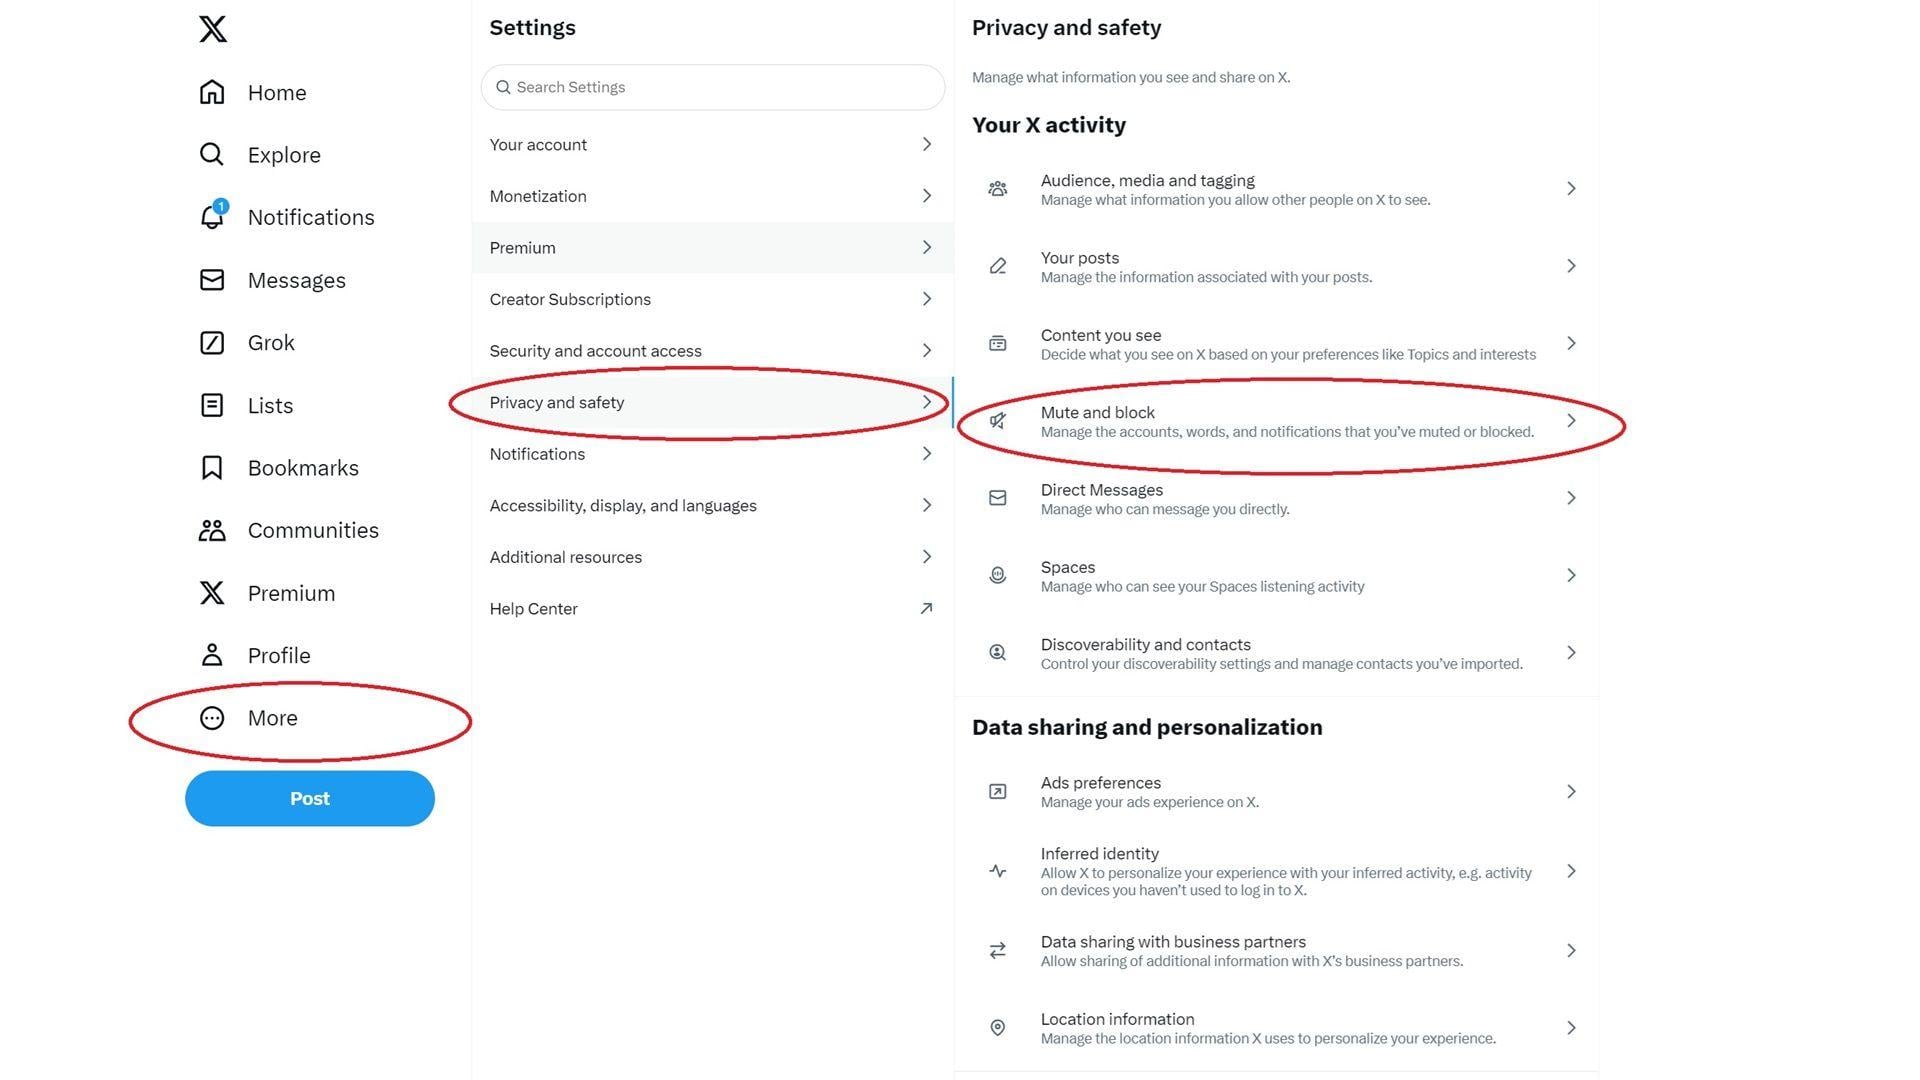This screenshot has width=1920, height=1080.
Task: Open Notifications bell icon in sidebar
Action: pos(212,217)
